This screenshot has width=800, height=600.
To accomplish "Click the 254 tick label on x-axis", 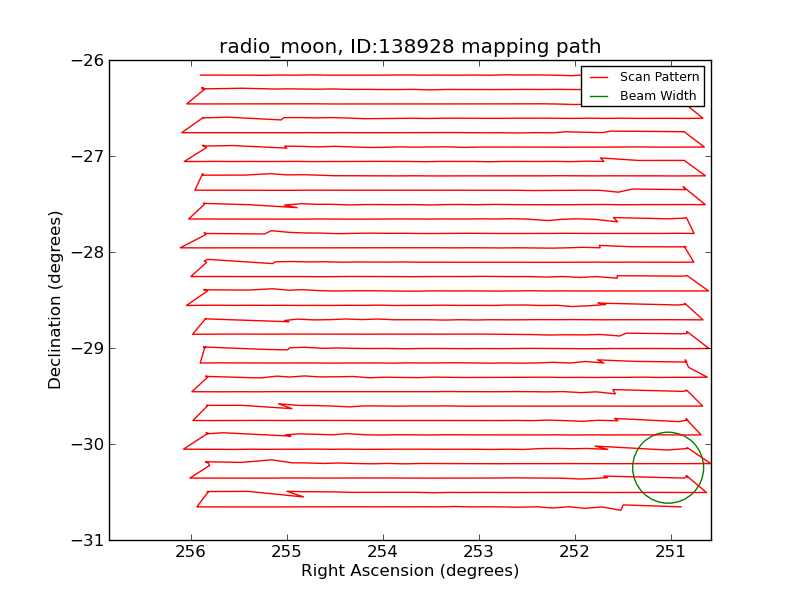I will [x=382, y=551].
